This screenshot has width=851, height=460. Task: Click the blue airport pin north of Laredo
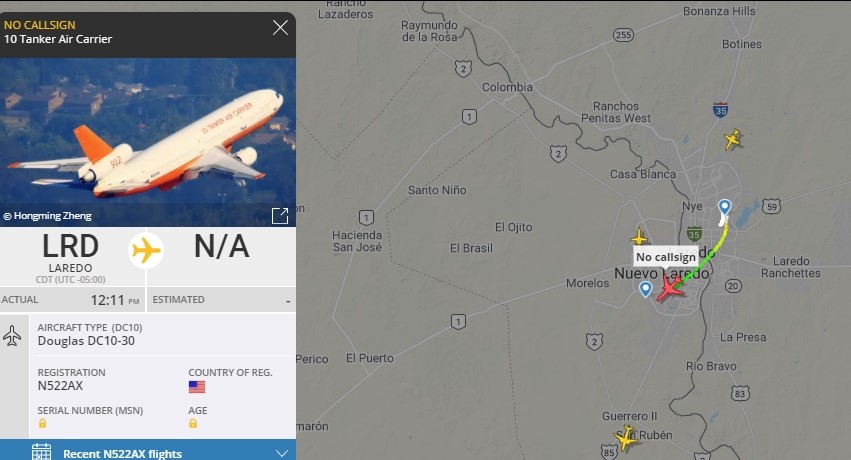point(725,208)
